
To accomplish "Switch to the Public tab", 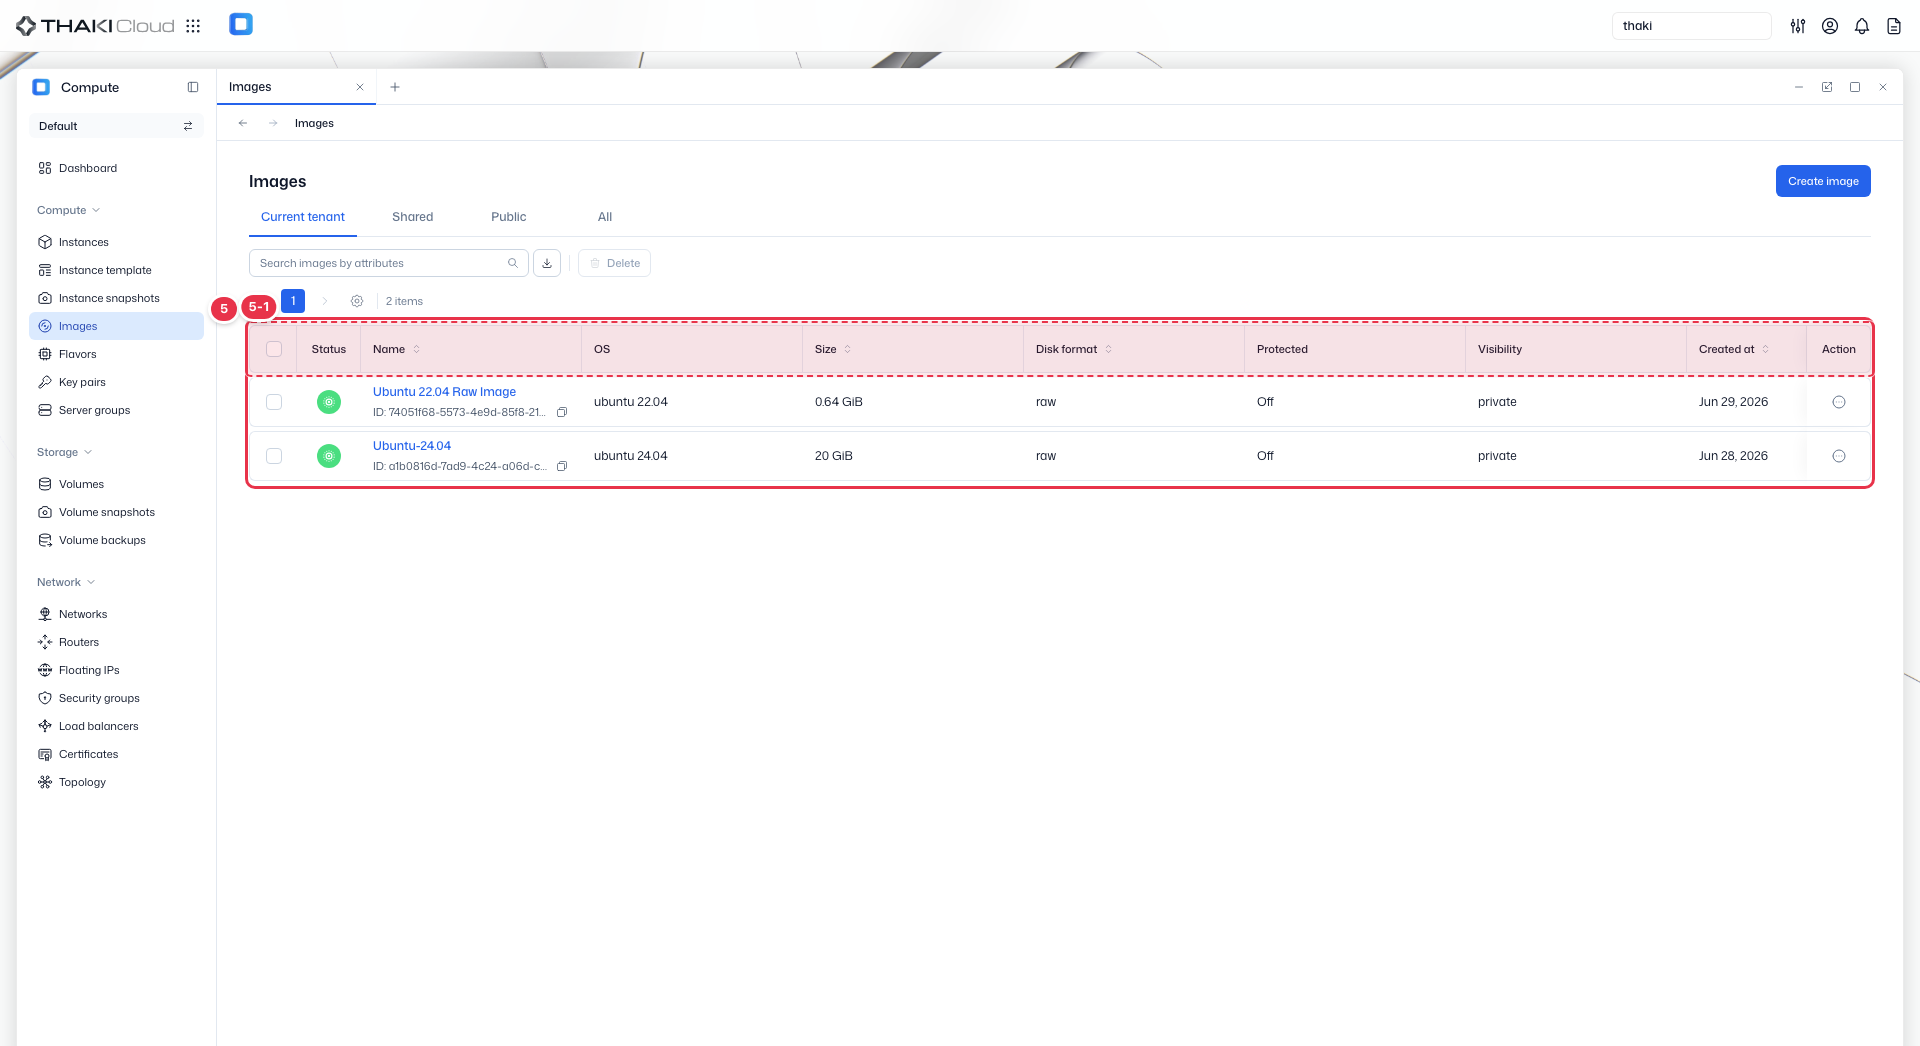I will pos(508,217).
